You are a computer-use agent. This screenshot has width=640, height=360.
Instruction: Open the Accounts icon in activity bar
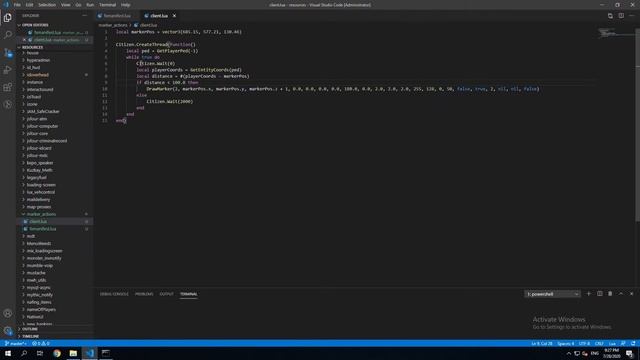point(8,313)
